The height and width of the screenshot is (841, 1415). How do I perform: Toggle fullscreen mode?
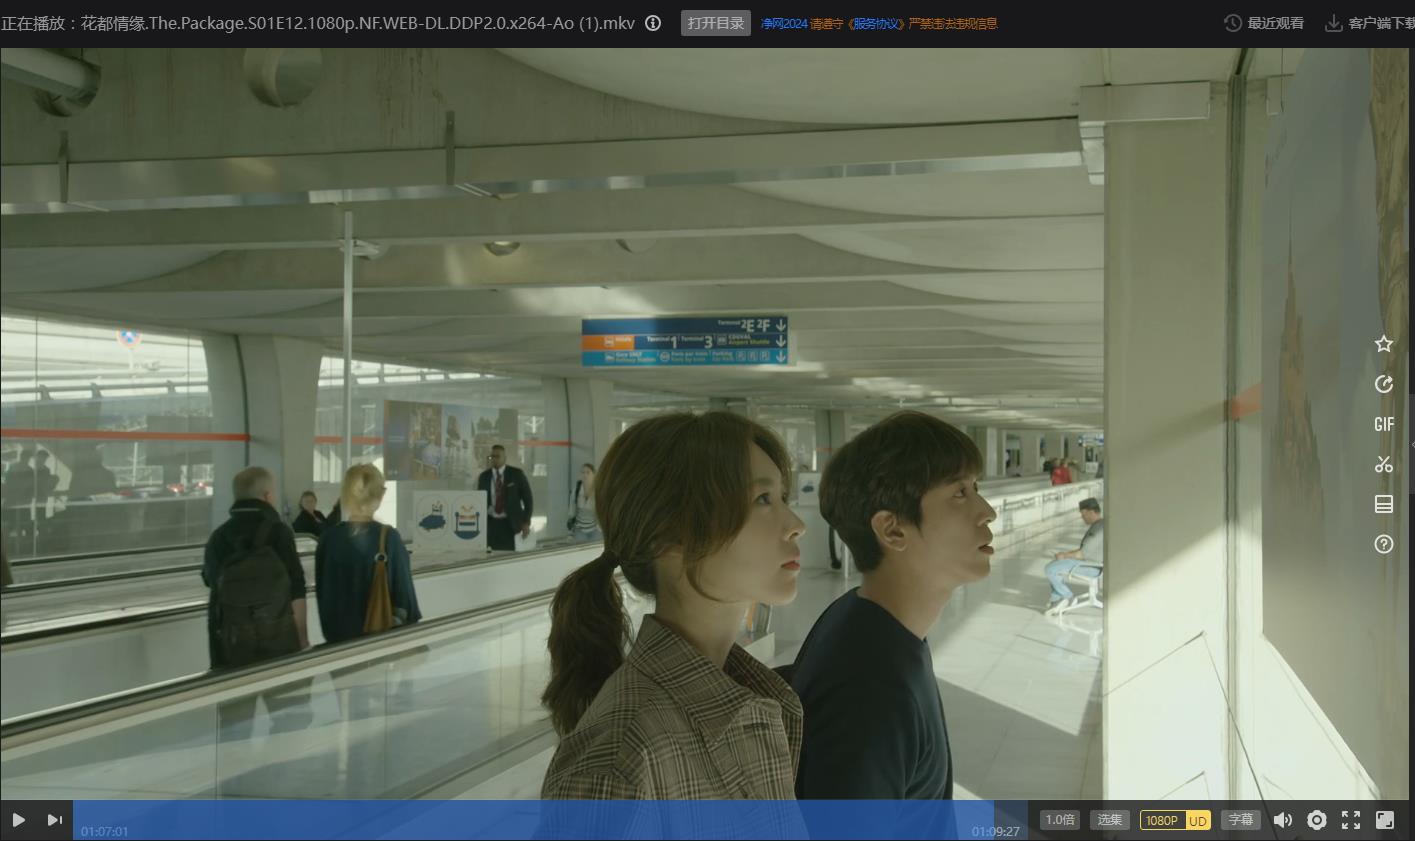coord(1351,820)
